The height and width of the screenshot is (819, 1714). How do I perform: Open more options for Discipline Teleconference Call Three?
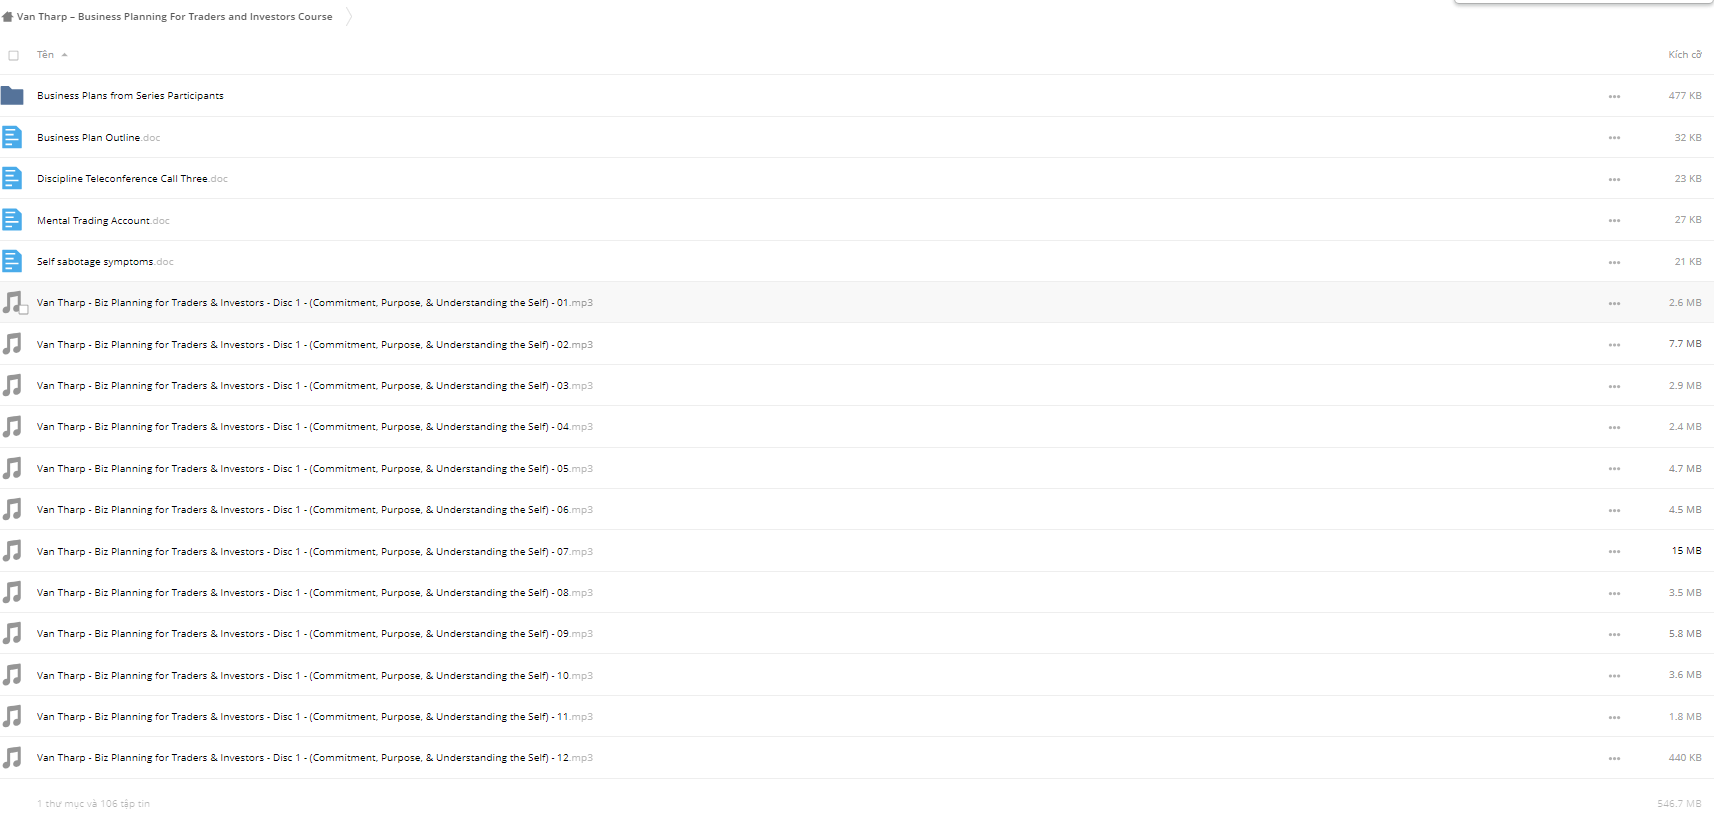tap(1614, 180)
